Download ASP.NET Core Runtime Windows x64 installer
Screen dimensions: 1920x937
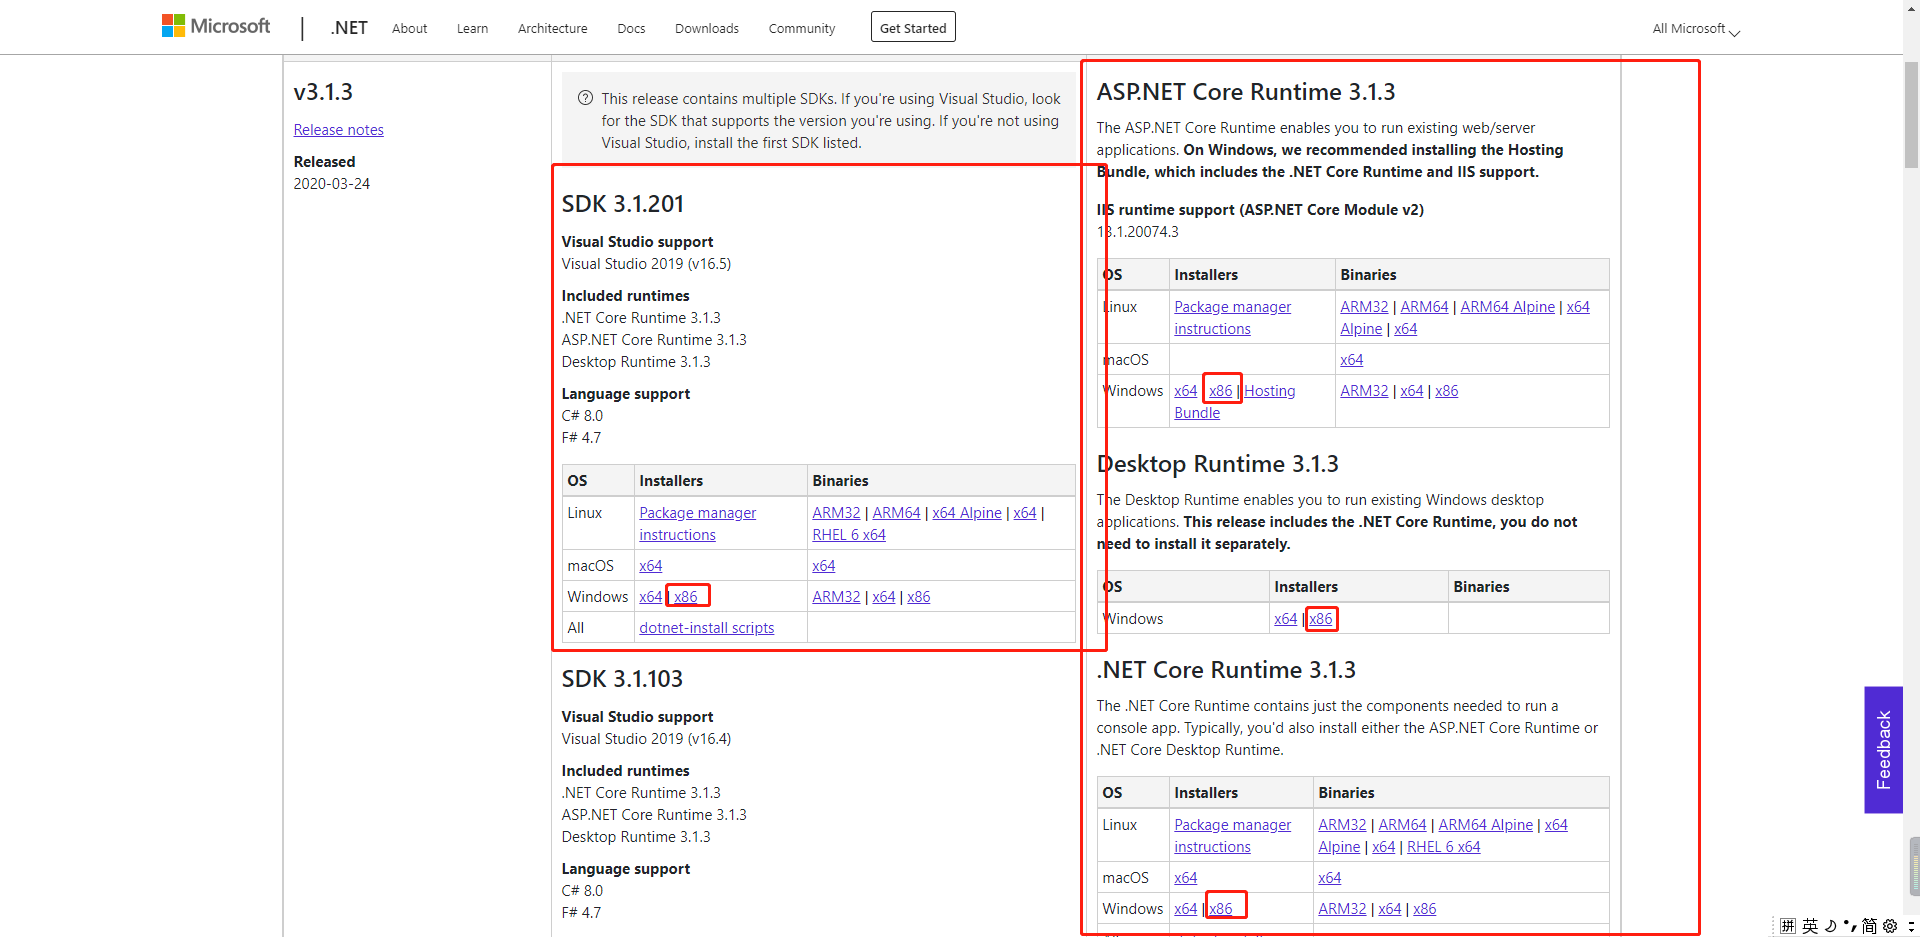click(1185, 391)
